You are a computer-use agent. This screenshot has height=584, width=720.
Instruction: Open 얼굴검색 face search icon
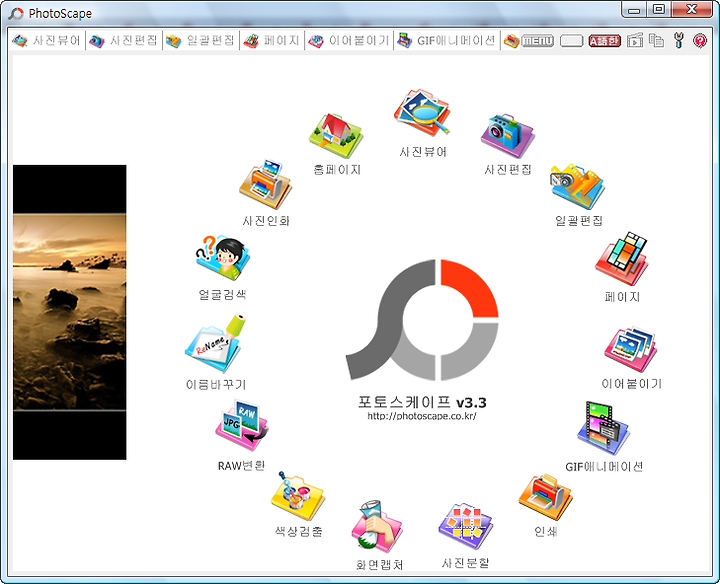tap(223, 258)
